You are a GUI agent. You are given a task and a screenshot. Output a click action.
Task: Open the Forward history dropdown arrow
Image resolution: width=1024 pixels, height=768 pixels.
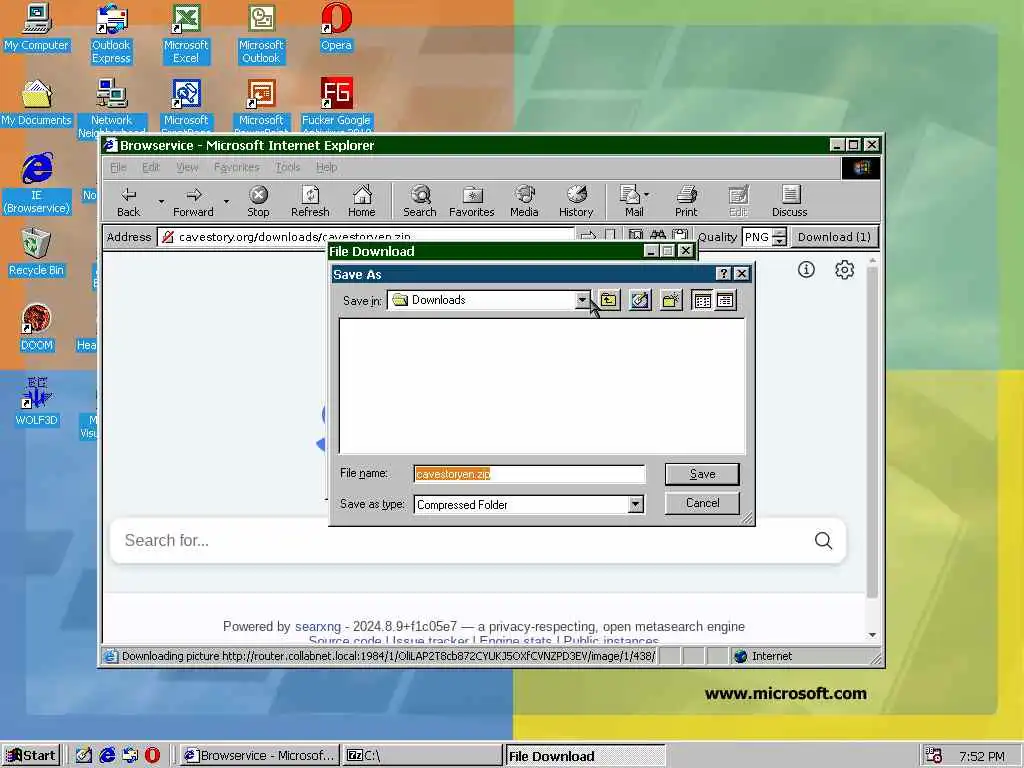[x=226, y=201]
